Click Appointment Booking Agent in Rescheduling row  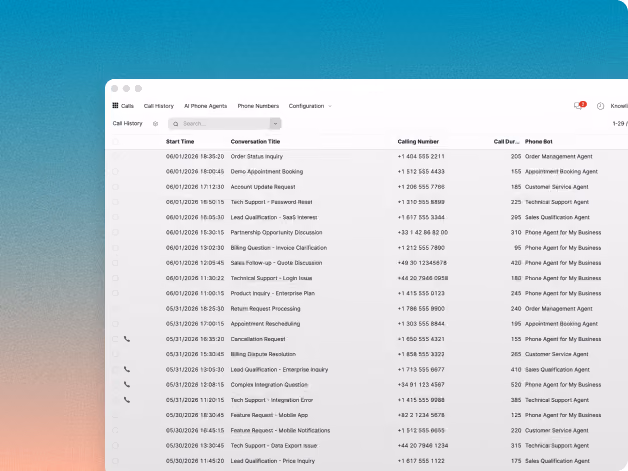(x=561, y=324)
